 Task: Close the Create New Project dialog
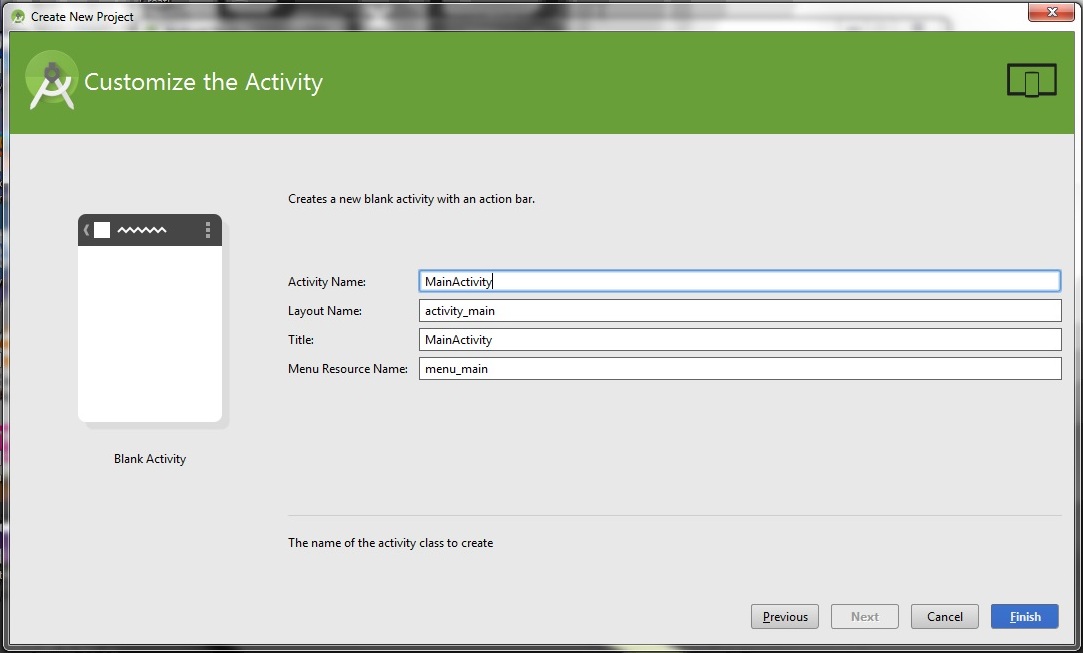(x=1051, y=12)
